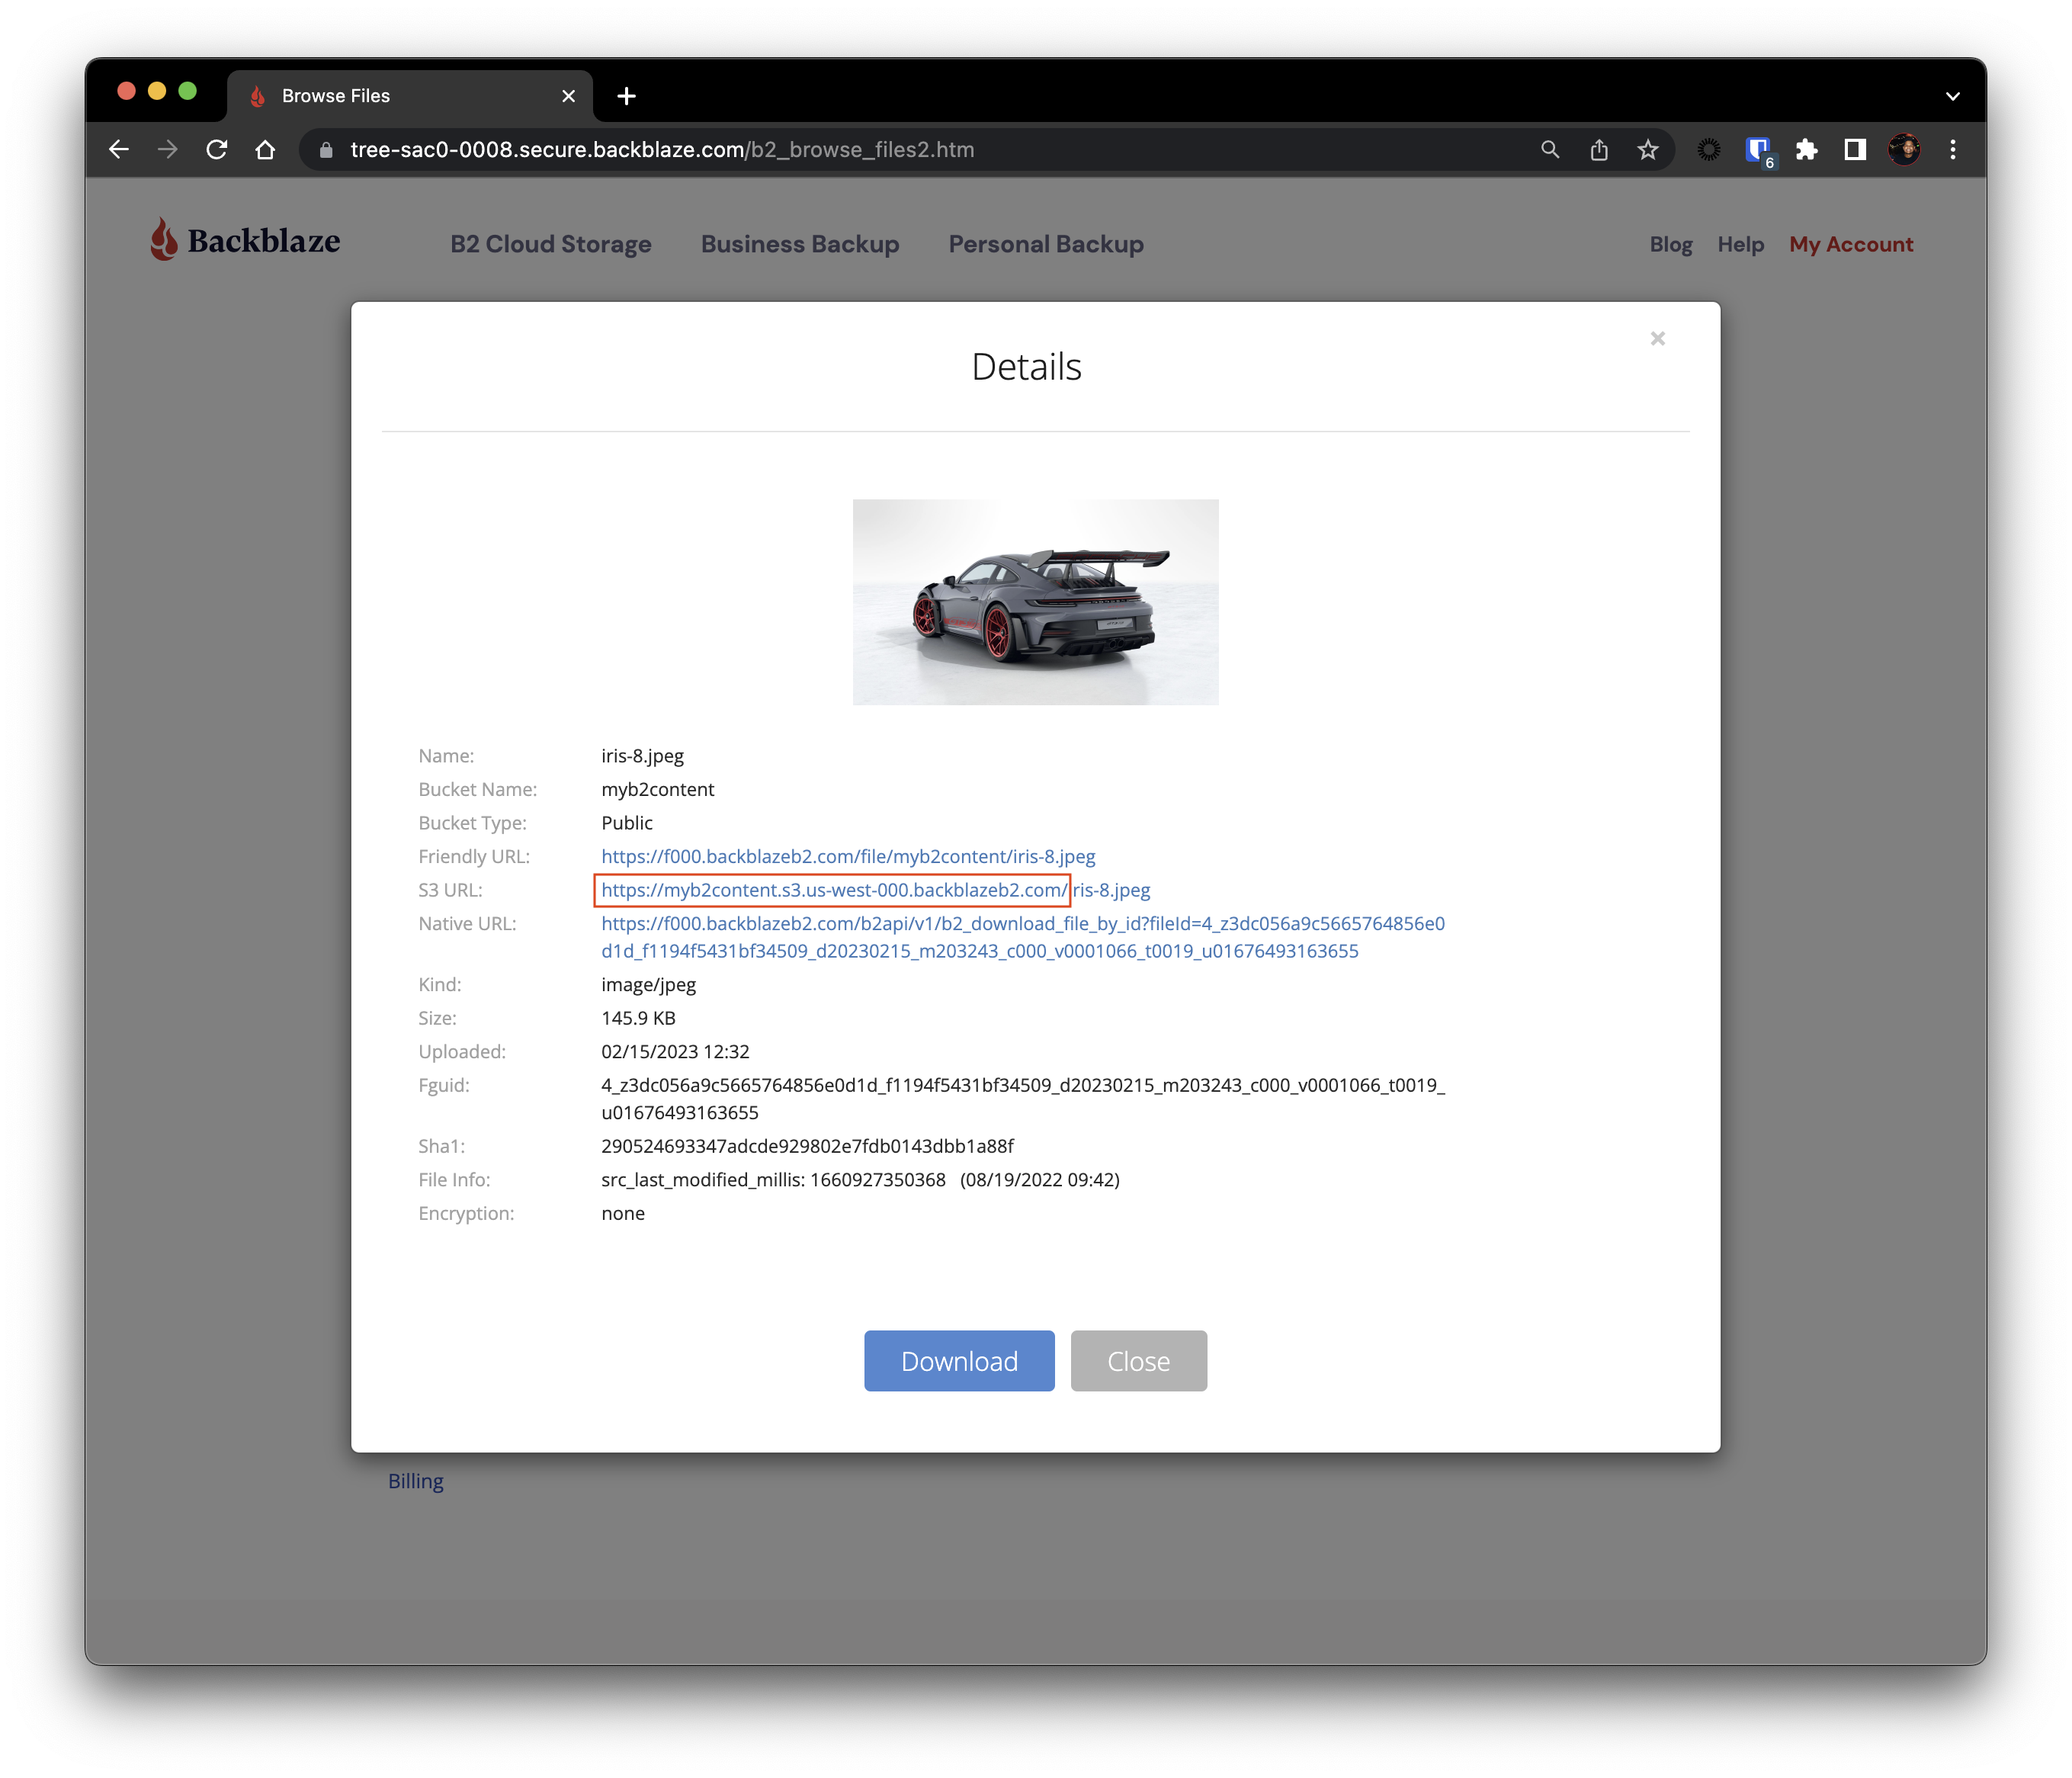
Task: Open the Bitwarden extension icon
Action: [1758, 149]
